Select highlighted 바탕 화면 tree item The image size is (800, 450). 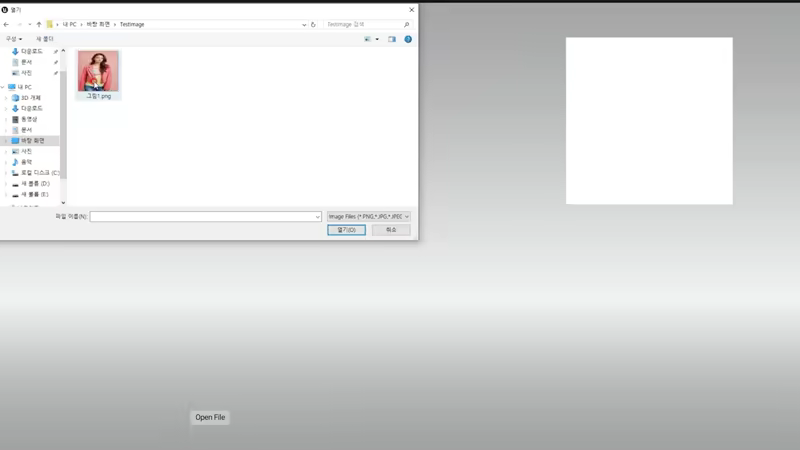[x=33, y=141]
